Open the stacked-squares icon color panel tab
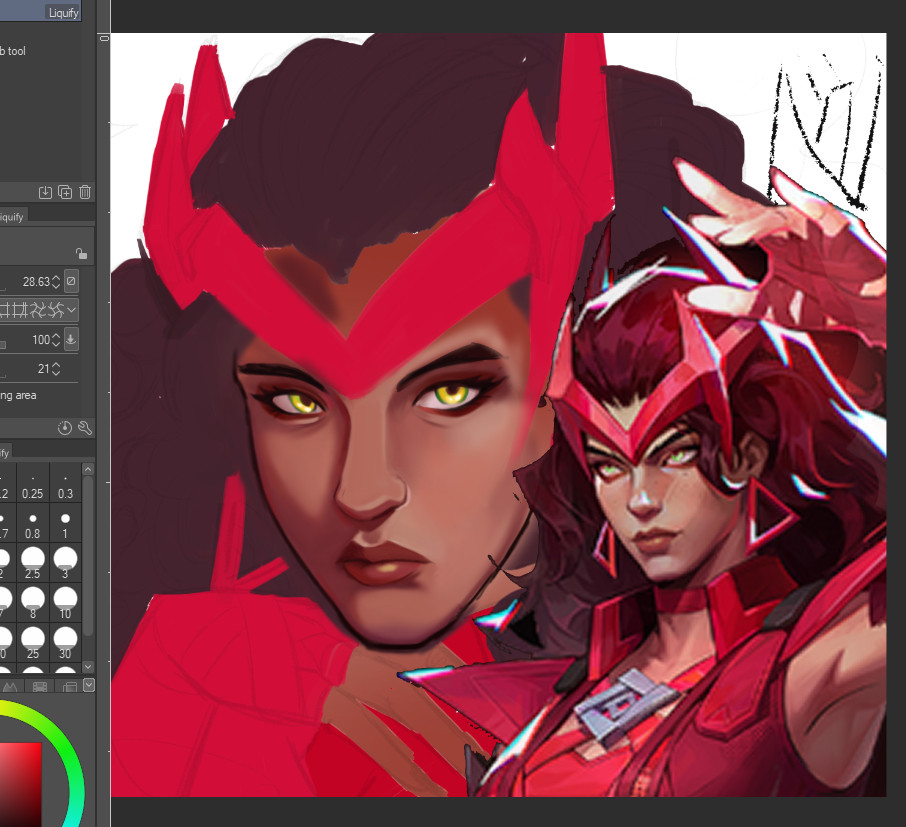 point(69,686)
